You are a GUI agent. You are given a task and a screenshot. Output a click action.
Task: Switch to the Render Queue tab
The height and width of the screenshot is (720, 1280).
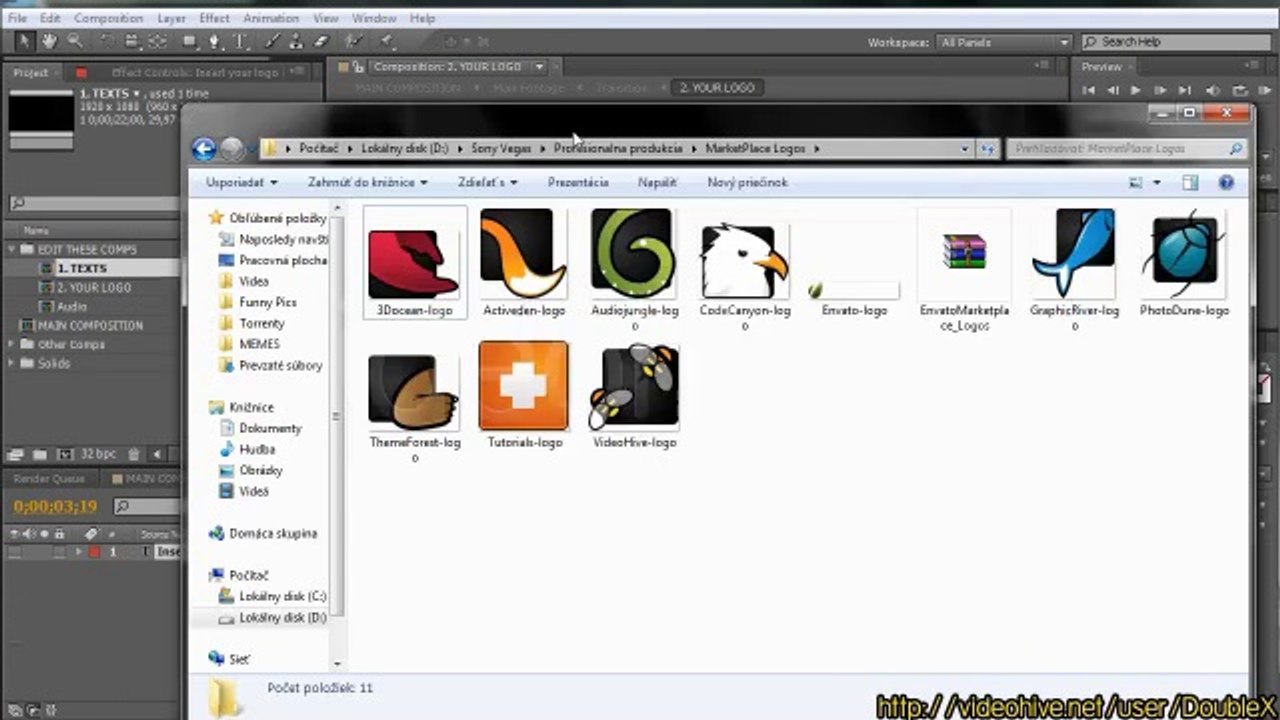coord(49,479)
